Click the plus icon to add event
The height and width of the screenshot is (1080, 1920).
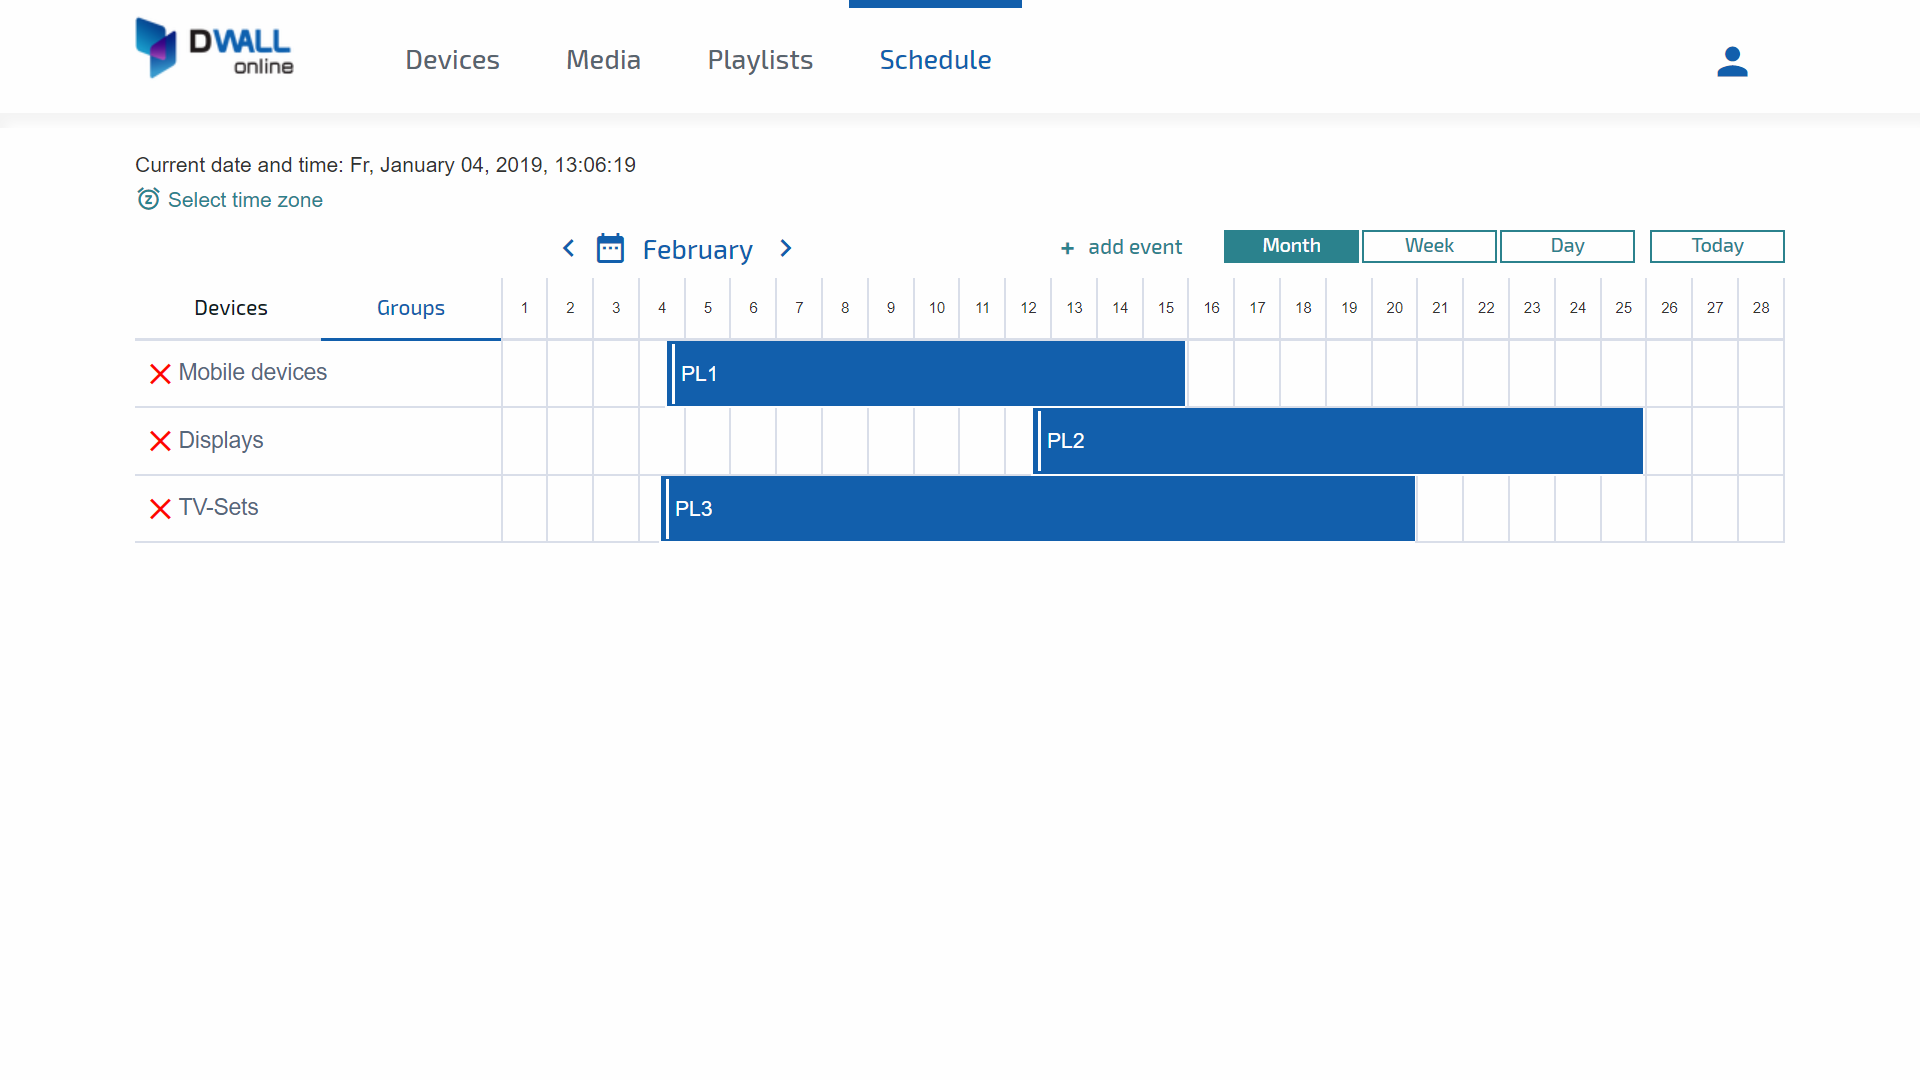(x=1067, y=248)
